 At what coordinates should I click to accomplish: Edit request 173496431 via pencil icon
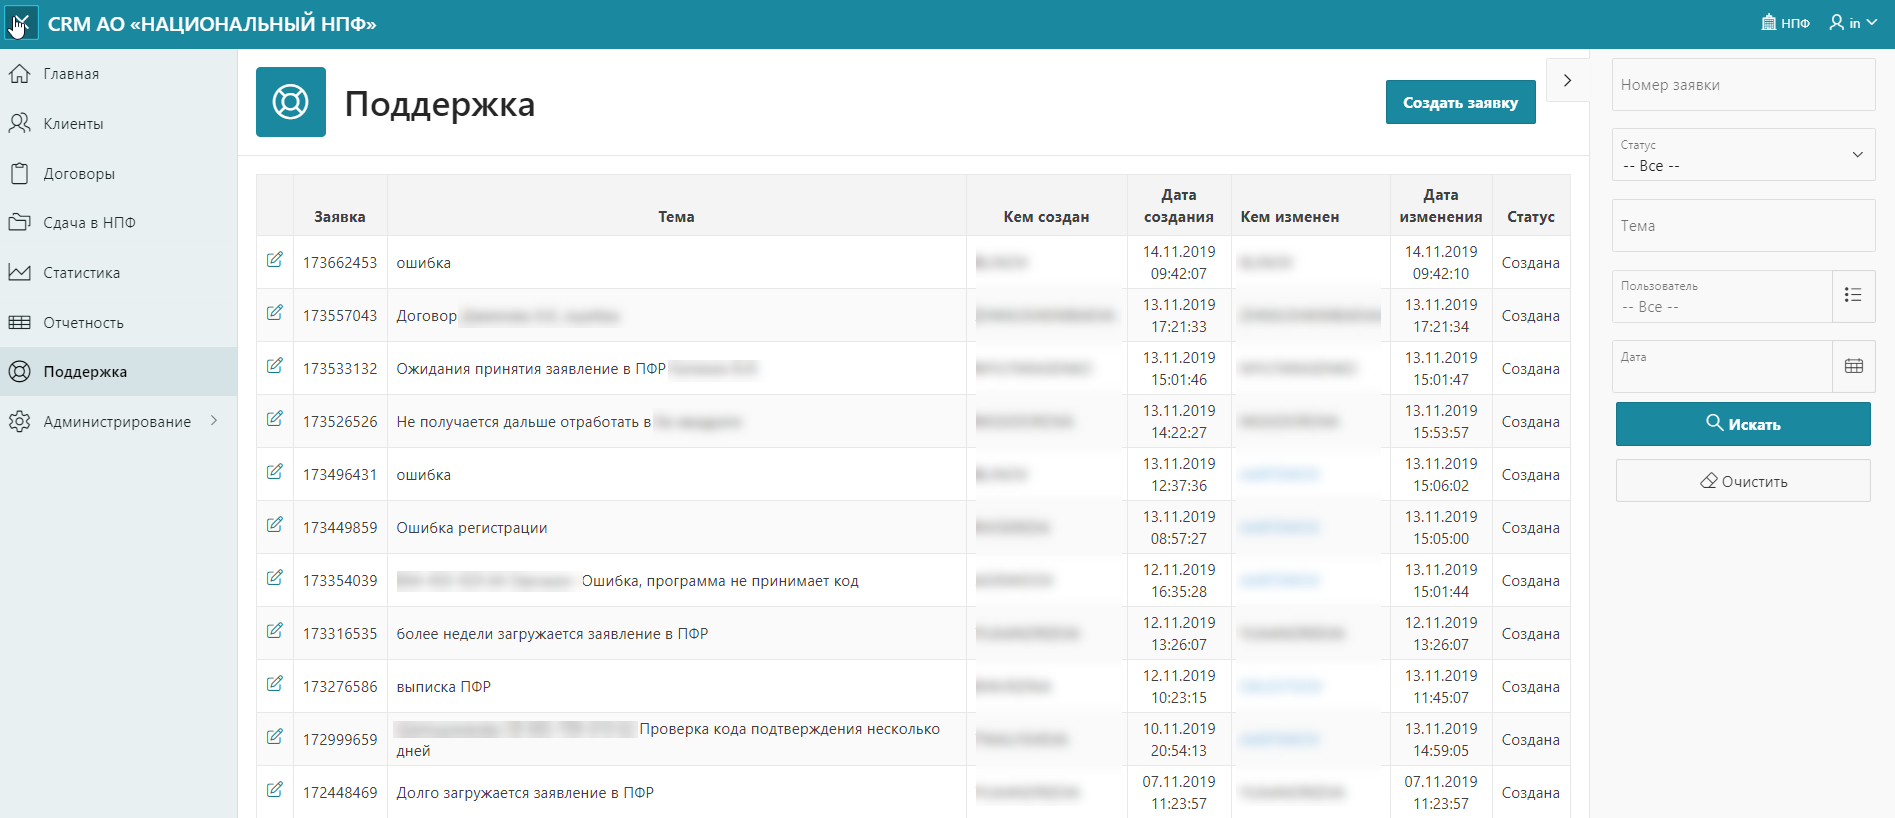coord(274,472)
